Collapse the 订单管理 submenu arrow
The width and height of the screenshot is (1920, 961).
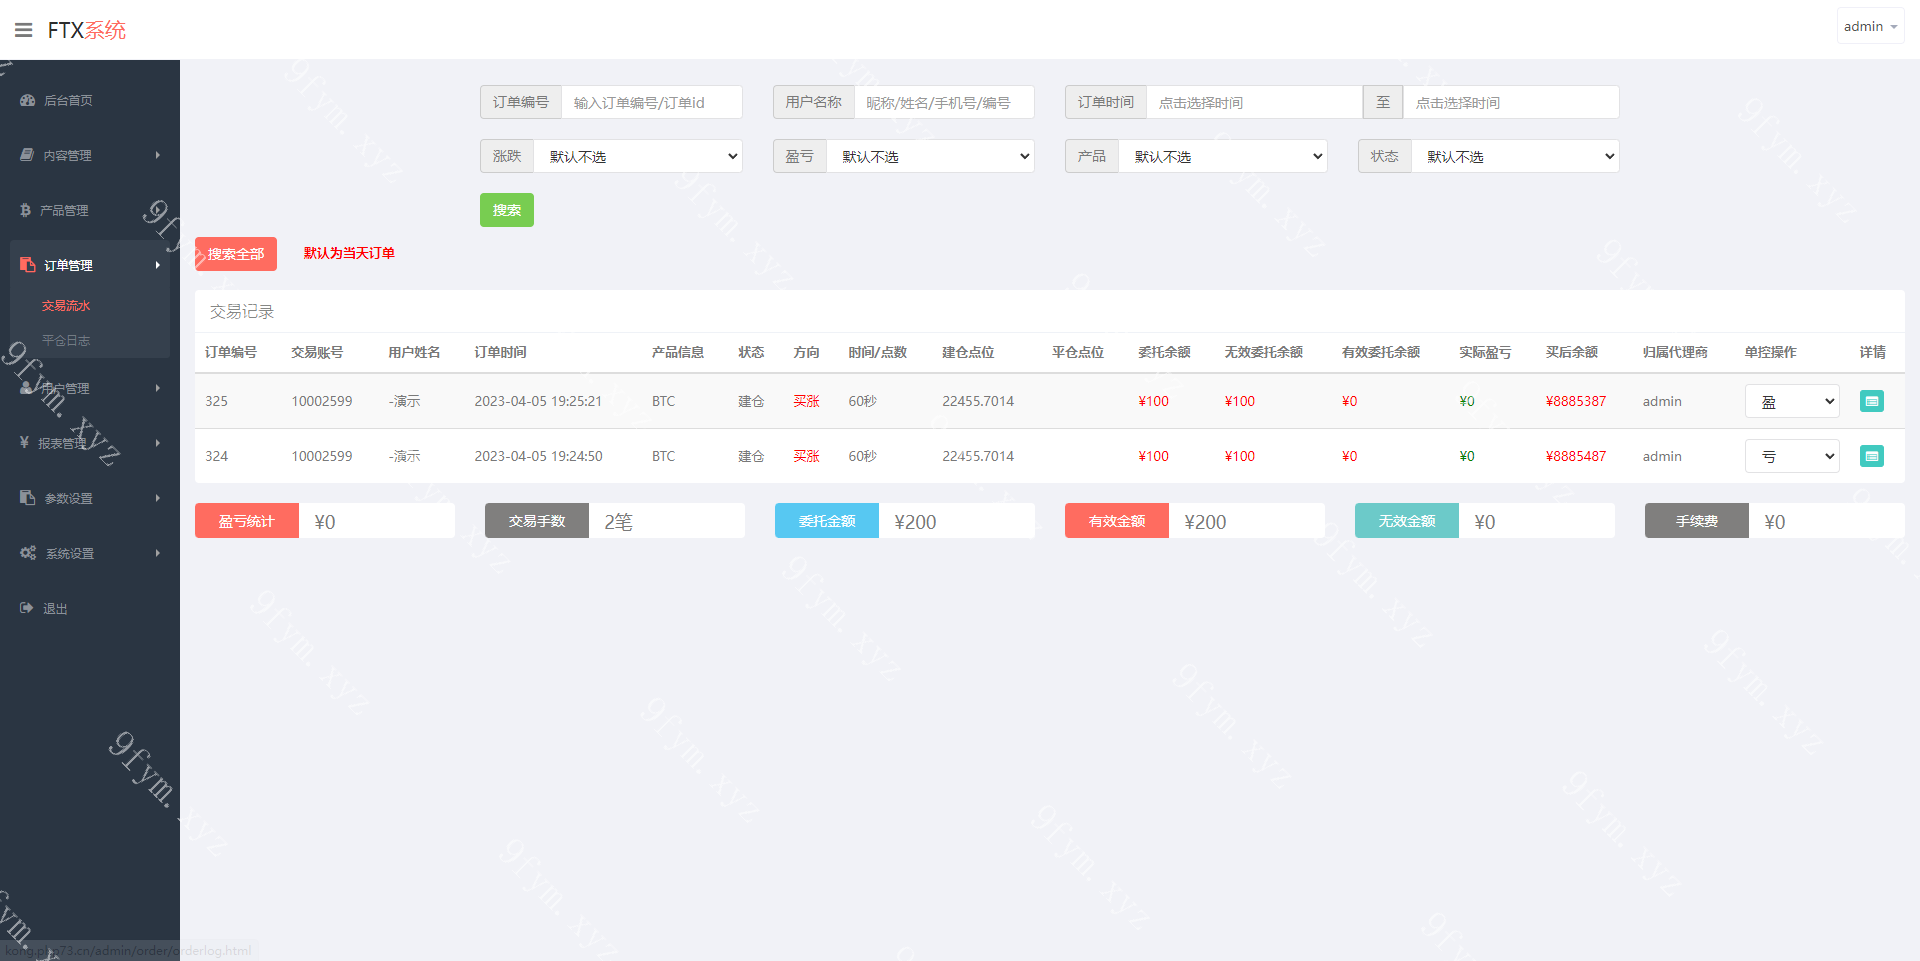pyautogui.click(x=158, y=265)
